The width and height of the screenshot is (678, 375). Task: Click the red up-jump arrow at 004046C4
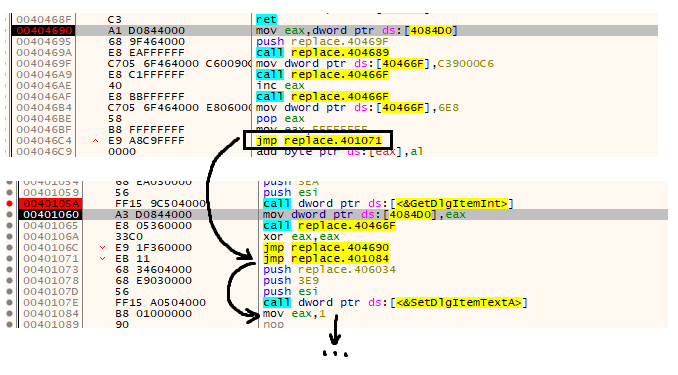point(96,141)
